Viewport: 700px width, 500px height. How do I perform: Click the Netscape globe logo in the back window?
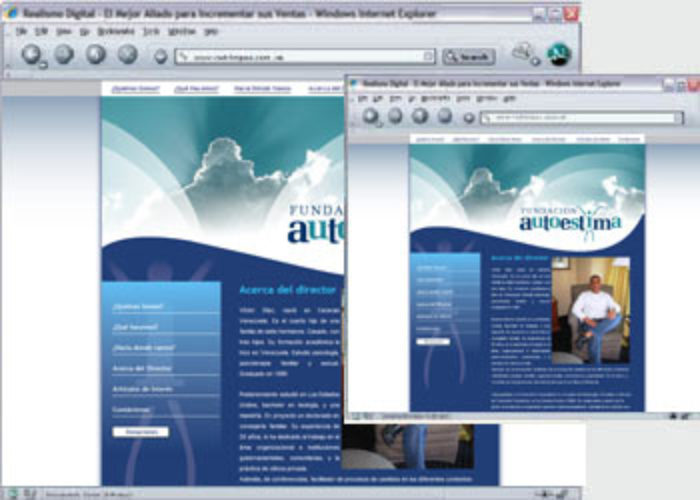tap(559, 54)
